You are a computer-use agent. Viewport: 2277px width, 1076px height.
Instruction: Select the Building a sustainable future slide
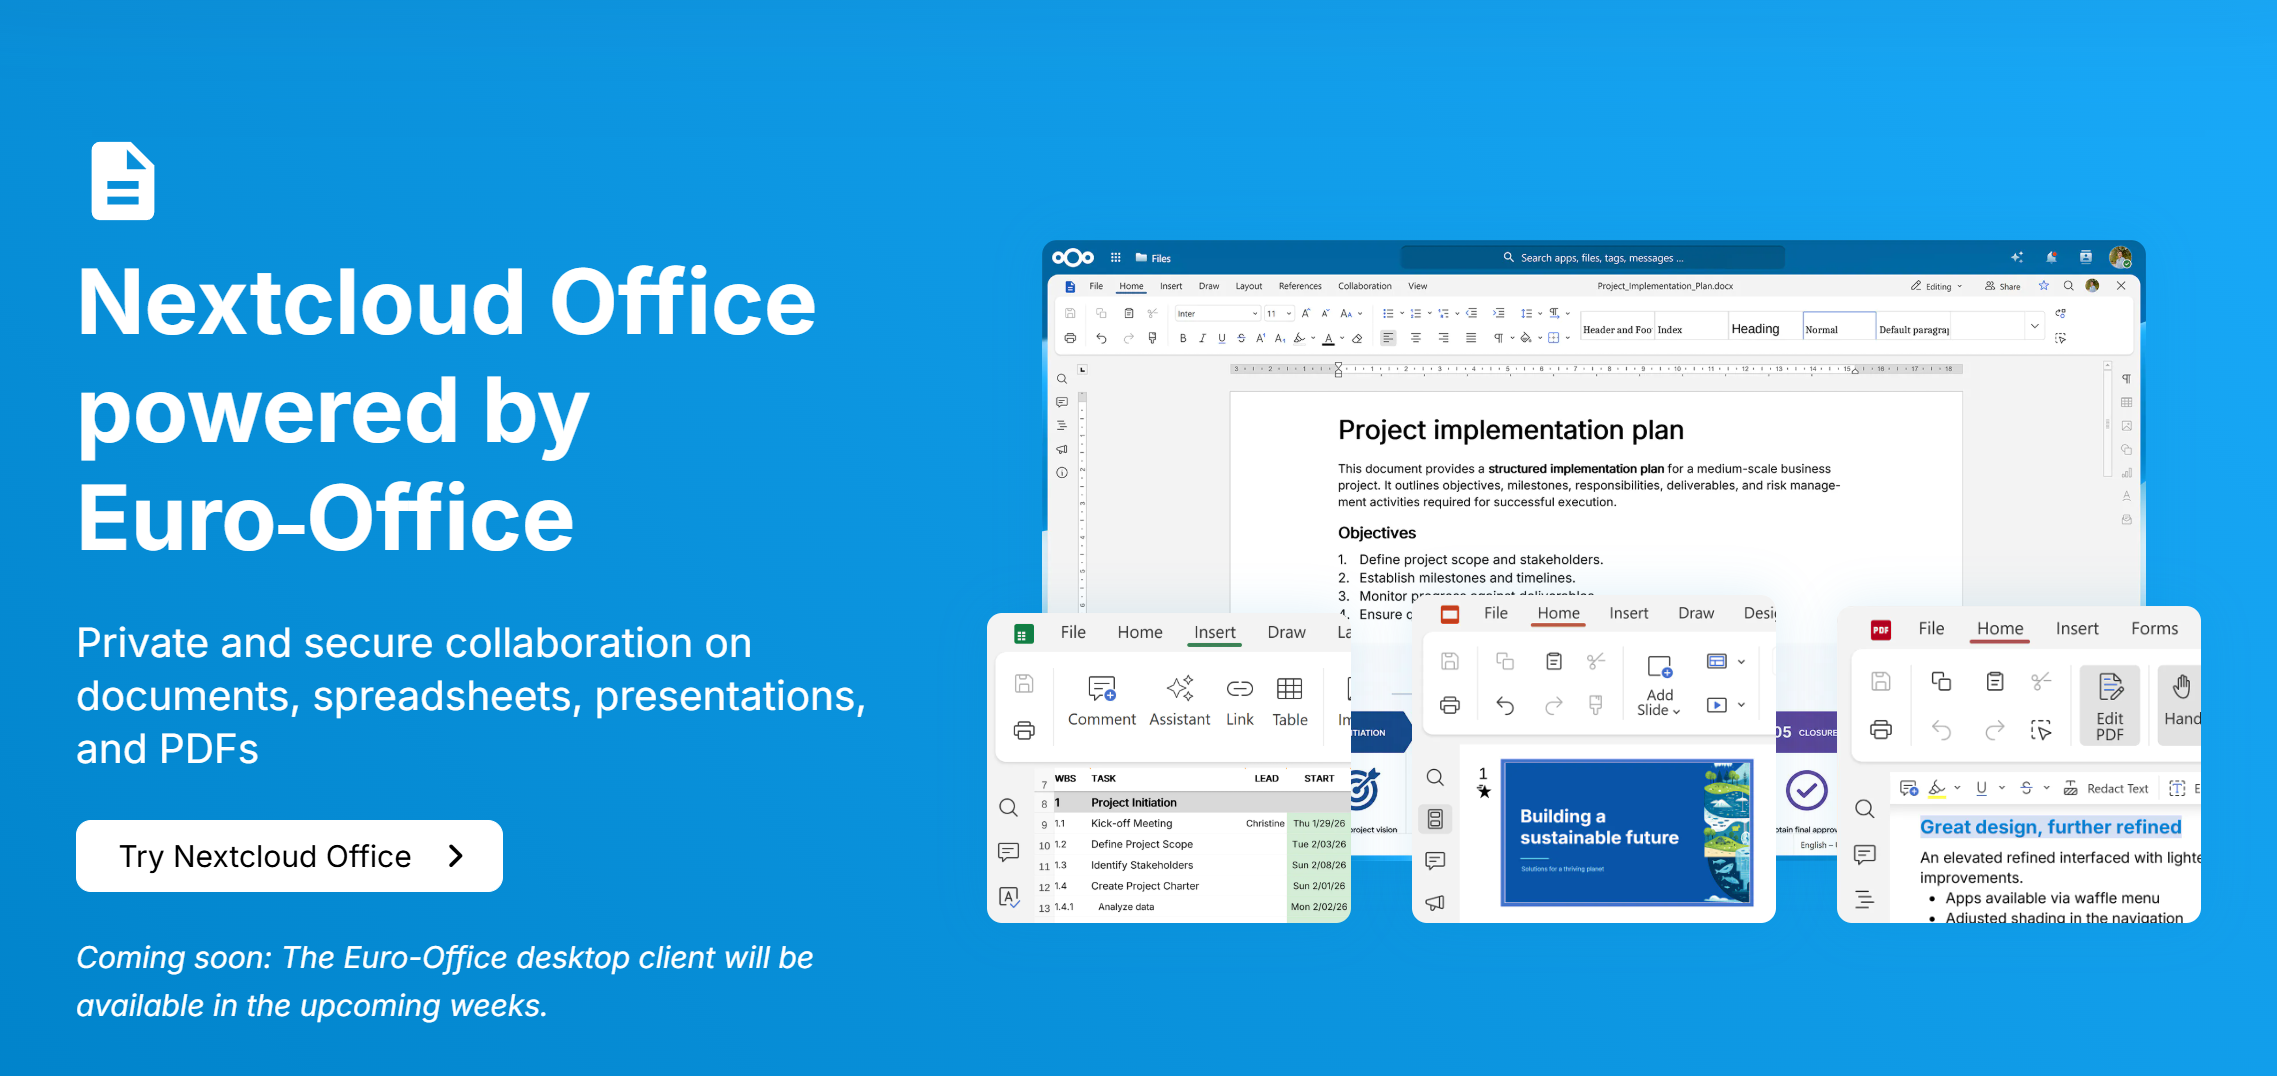[x=1627, y=833]
